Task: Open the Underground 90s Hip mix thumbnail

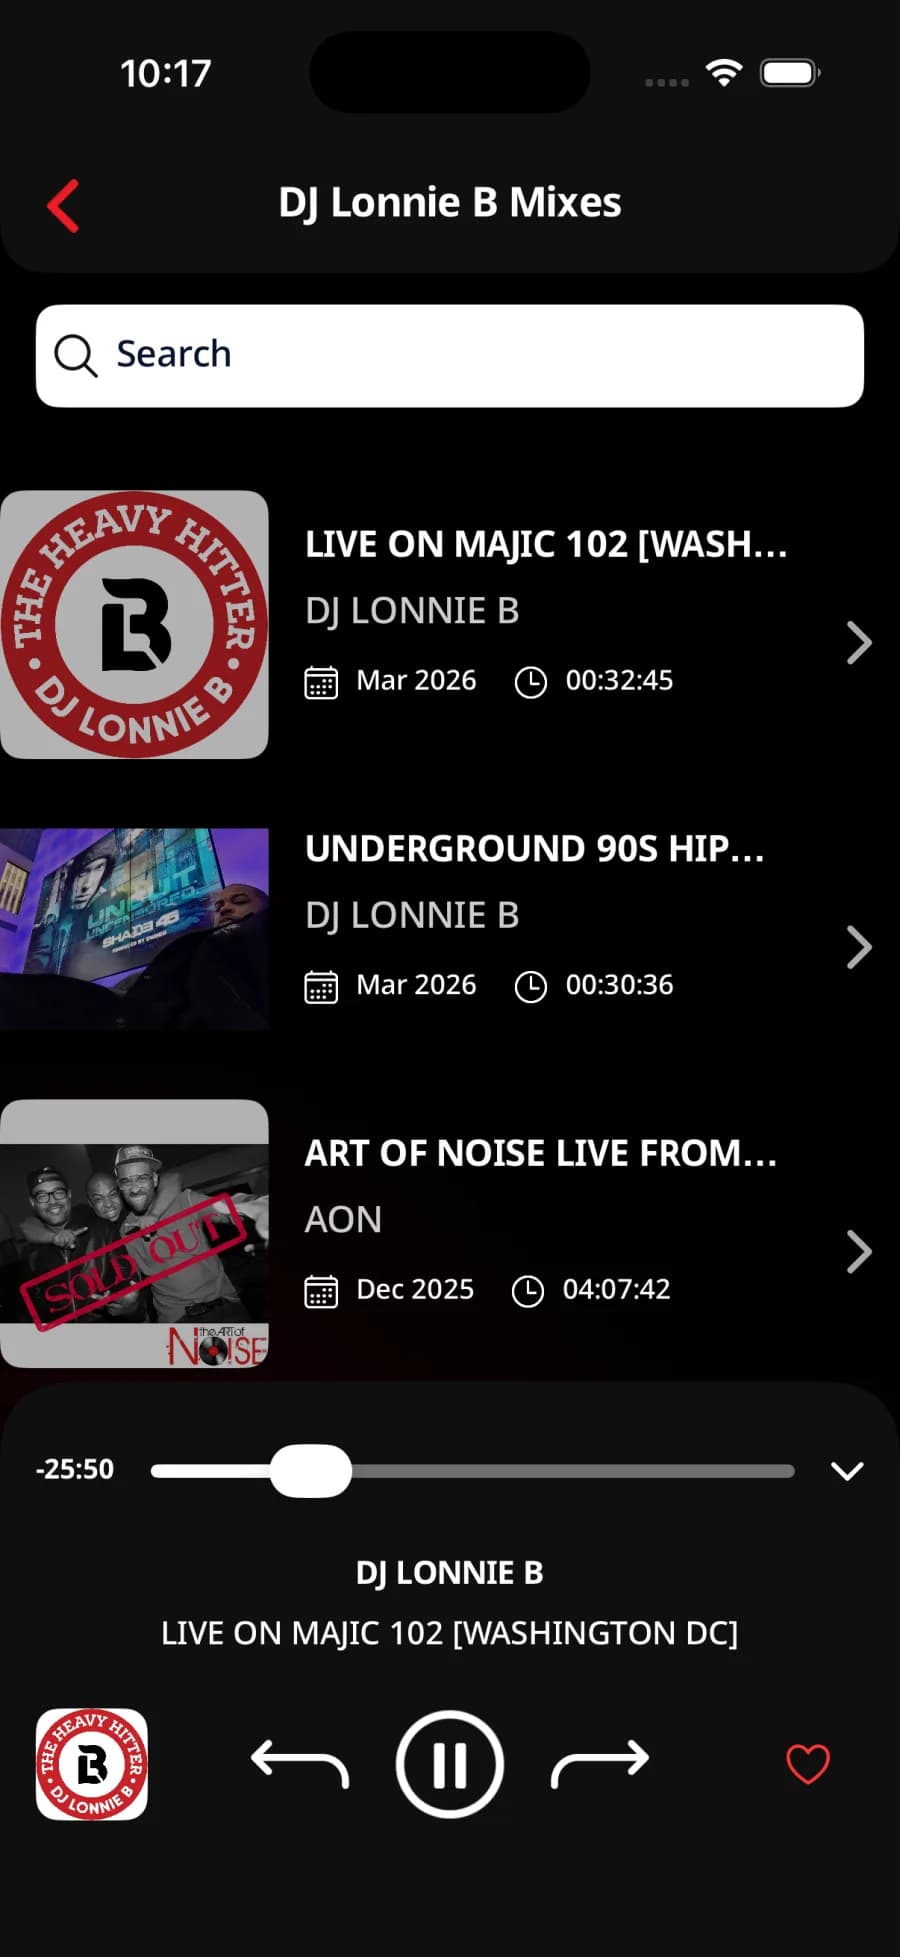Action: click(134, 929)
